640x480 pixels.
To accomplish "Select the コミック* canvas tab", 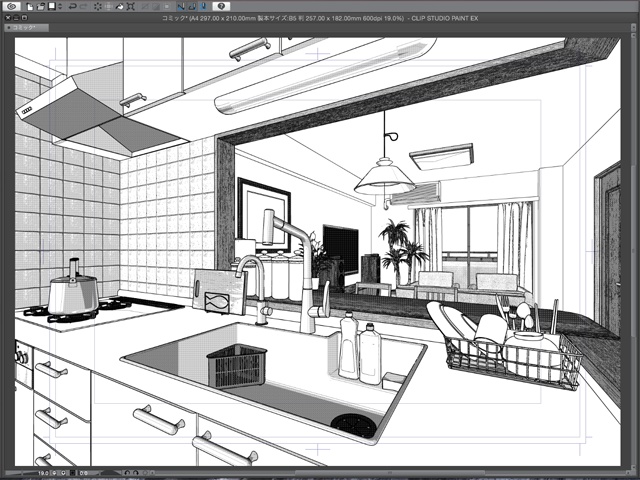I will coord(27,28).
